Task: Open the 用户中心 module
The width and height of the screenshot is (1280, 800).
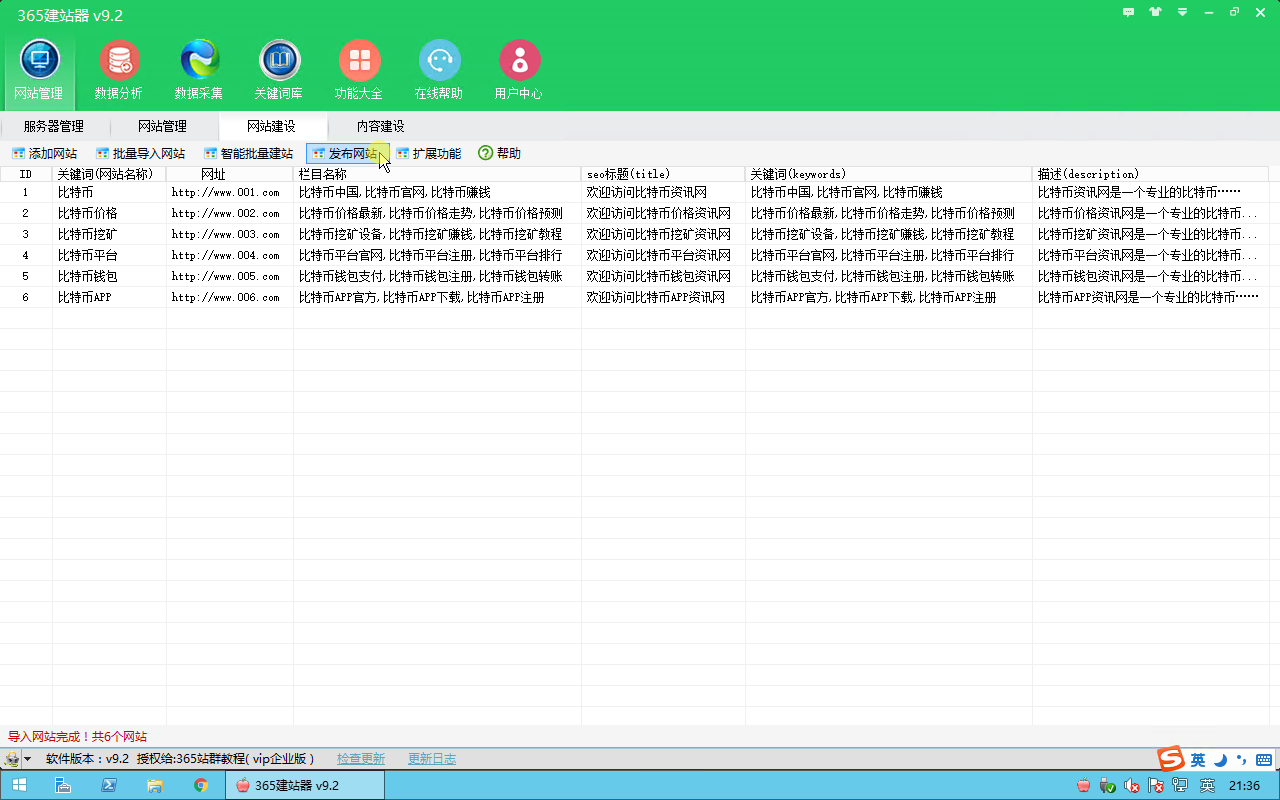Action: [x=519, y=70]
